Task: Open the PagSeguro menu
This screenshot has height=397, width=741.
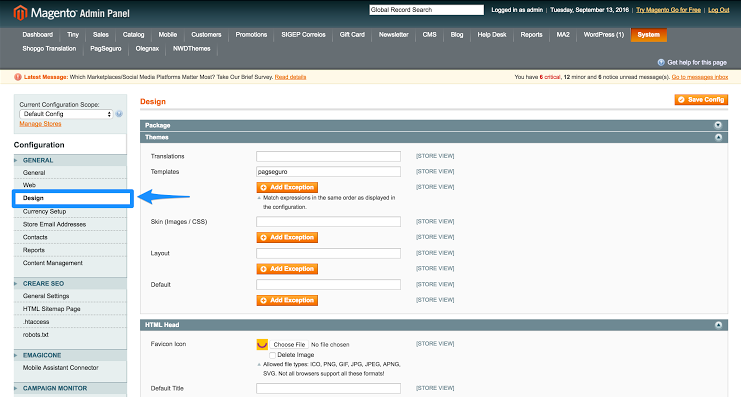Action: coord(106,48)
